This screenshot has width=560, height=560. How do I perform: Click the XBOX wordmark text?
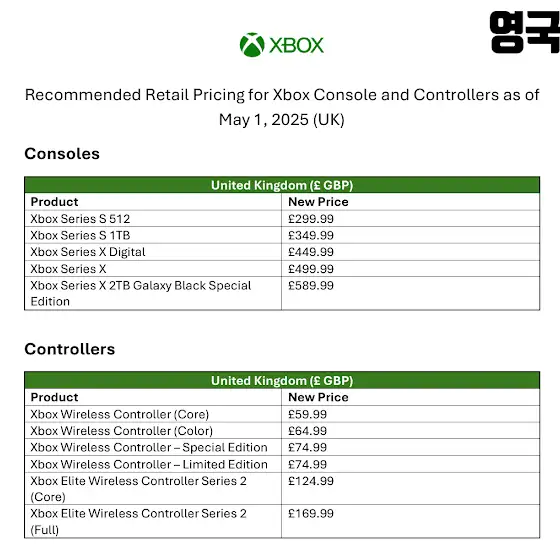[296, 45]
